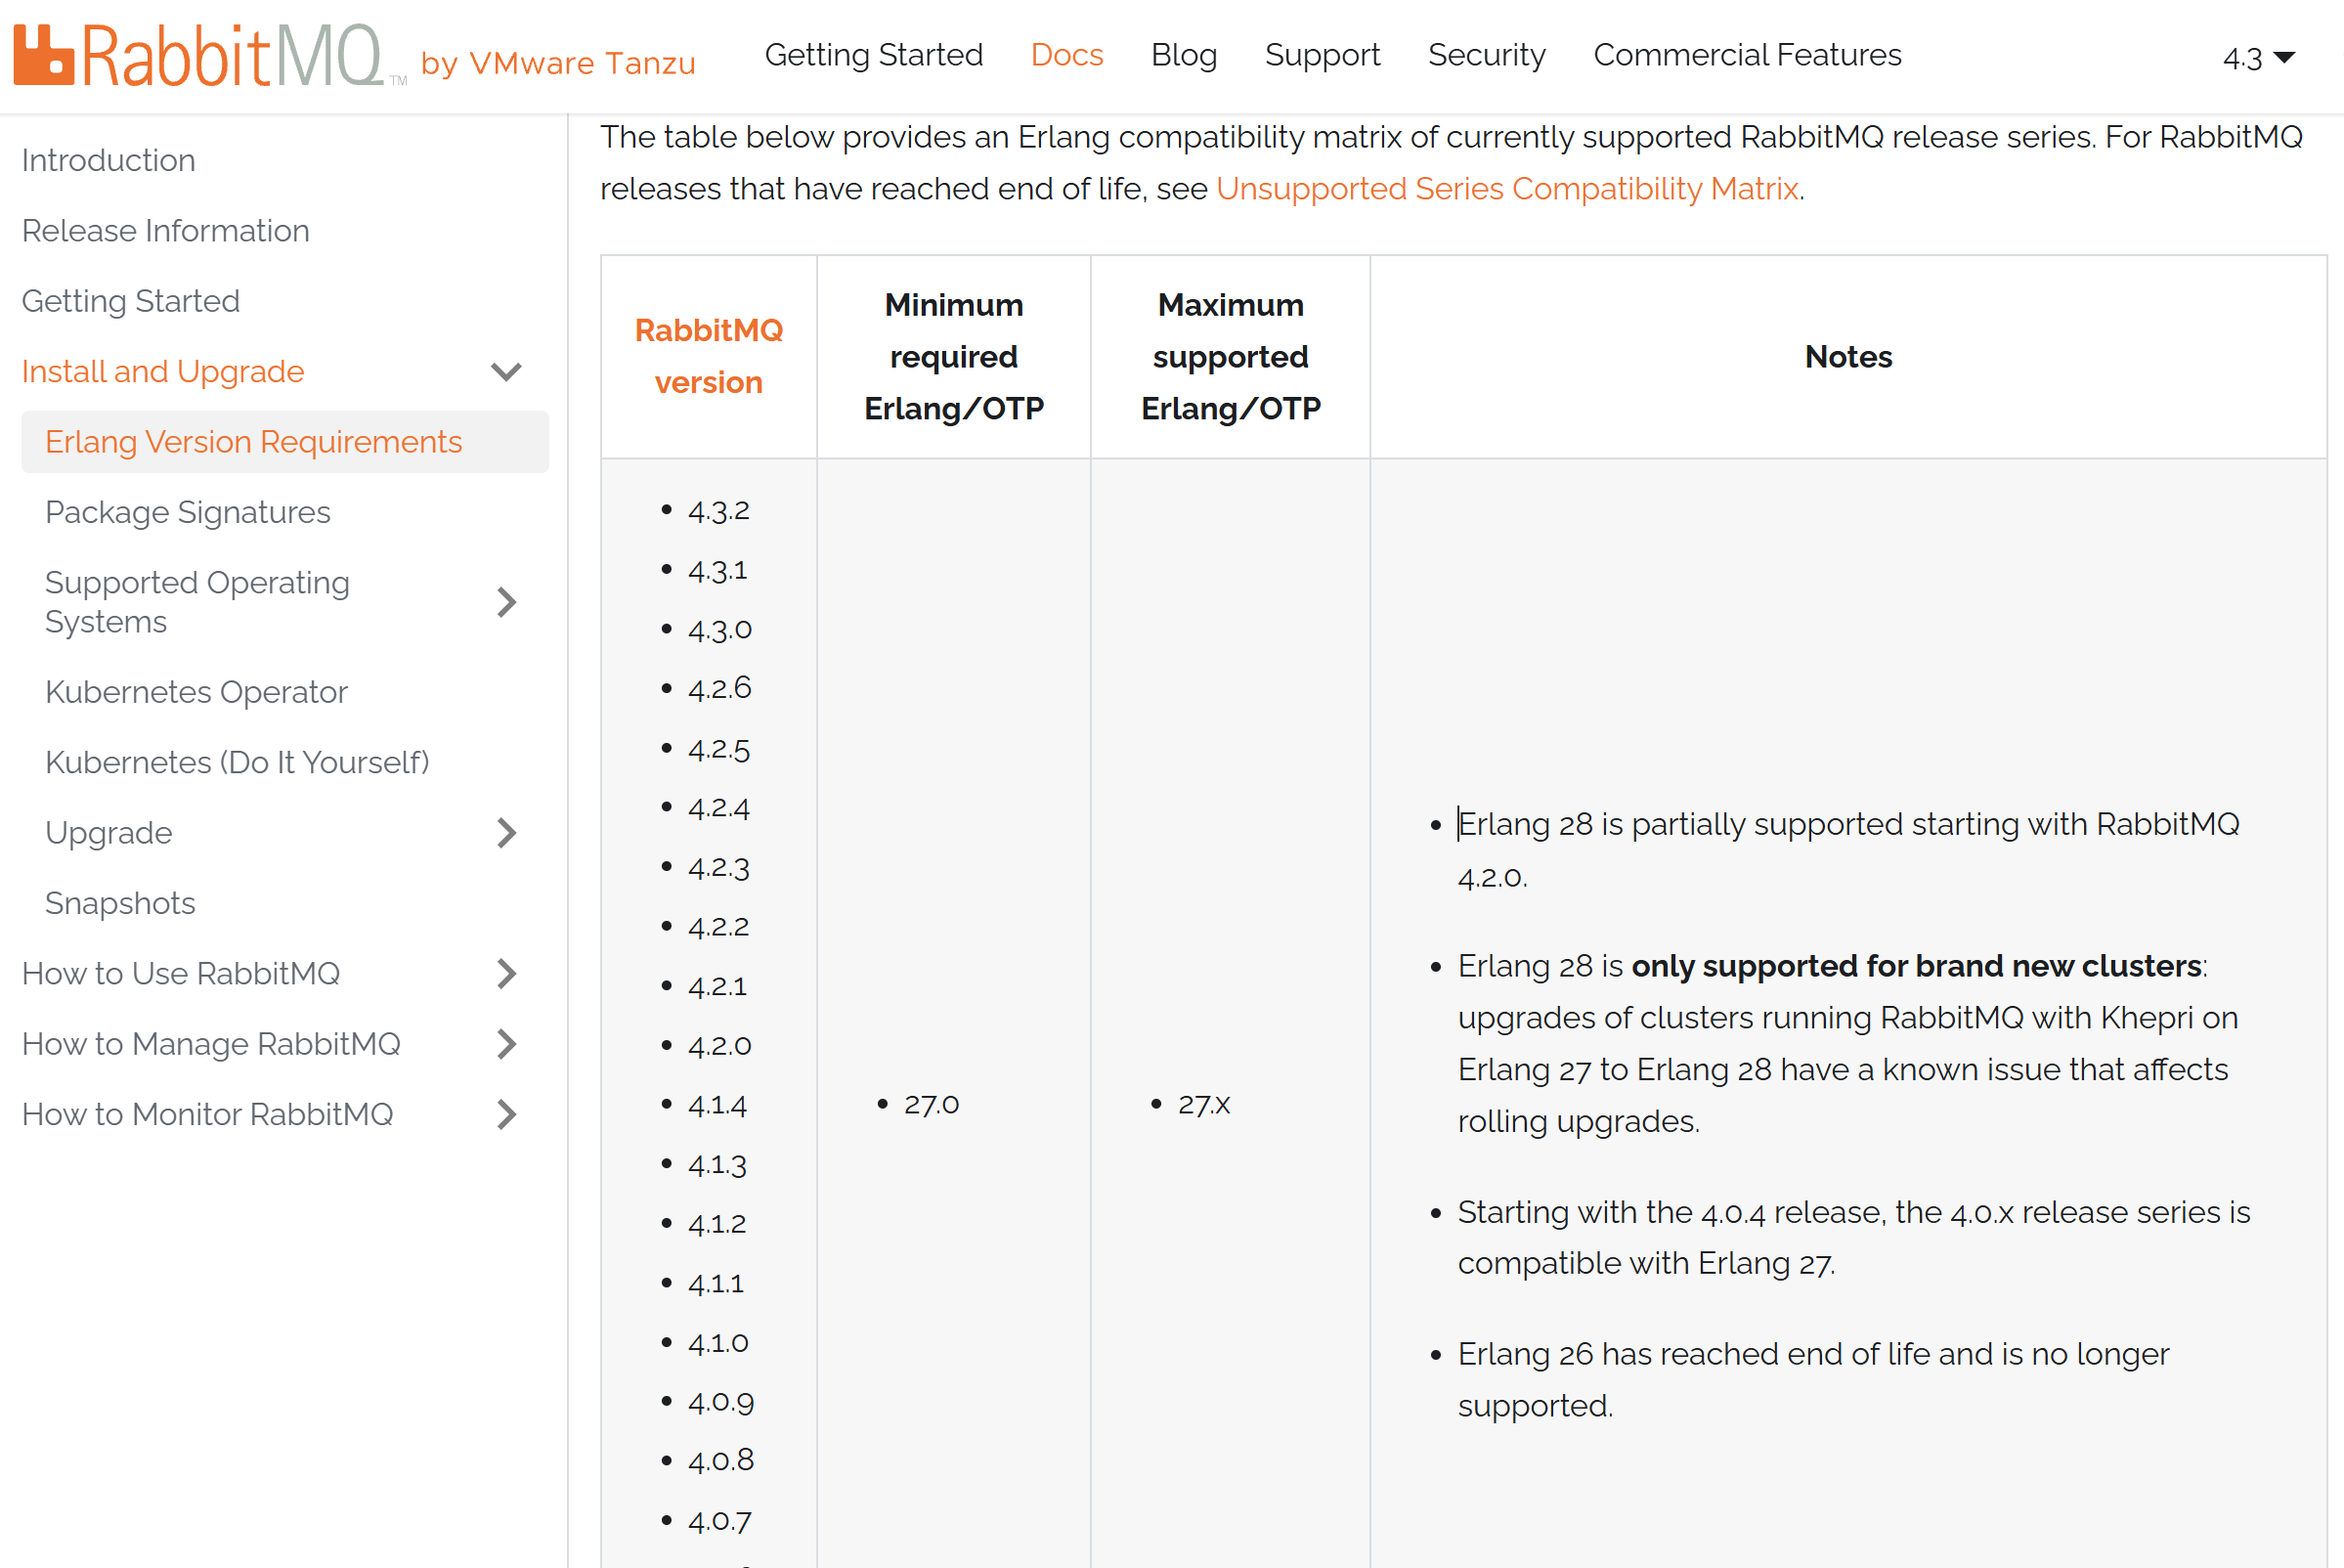Viewport: 2344px width, 1568px height.
Task: Open Getting Started in the sidebar
Action: coord(130,300)
